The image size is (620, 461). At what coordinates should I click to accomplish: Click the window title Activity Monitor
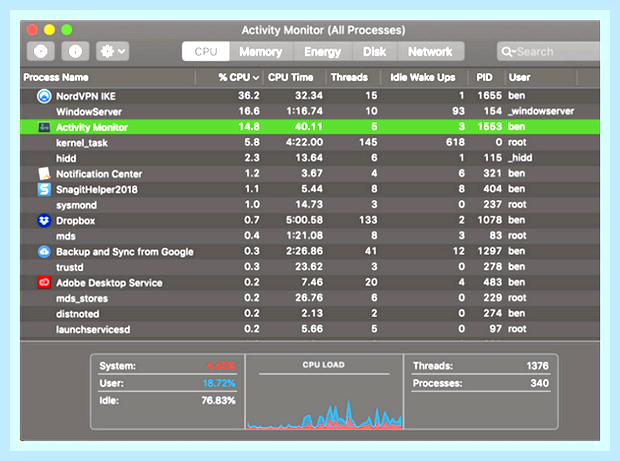tap(323, 30)
